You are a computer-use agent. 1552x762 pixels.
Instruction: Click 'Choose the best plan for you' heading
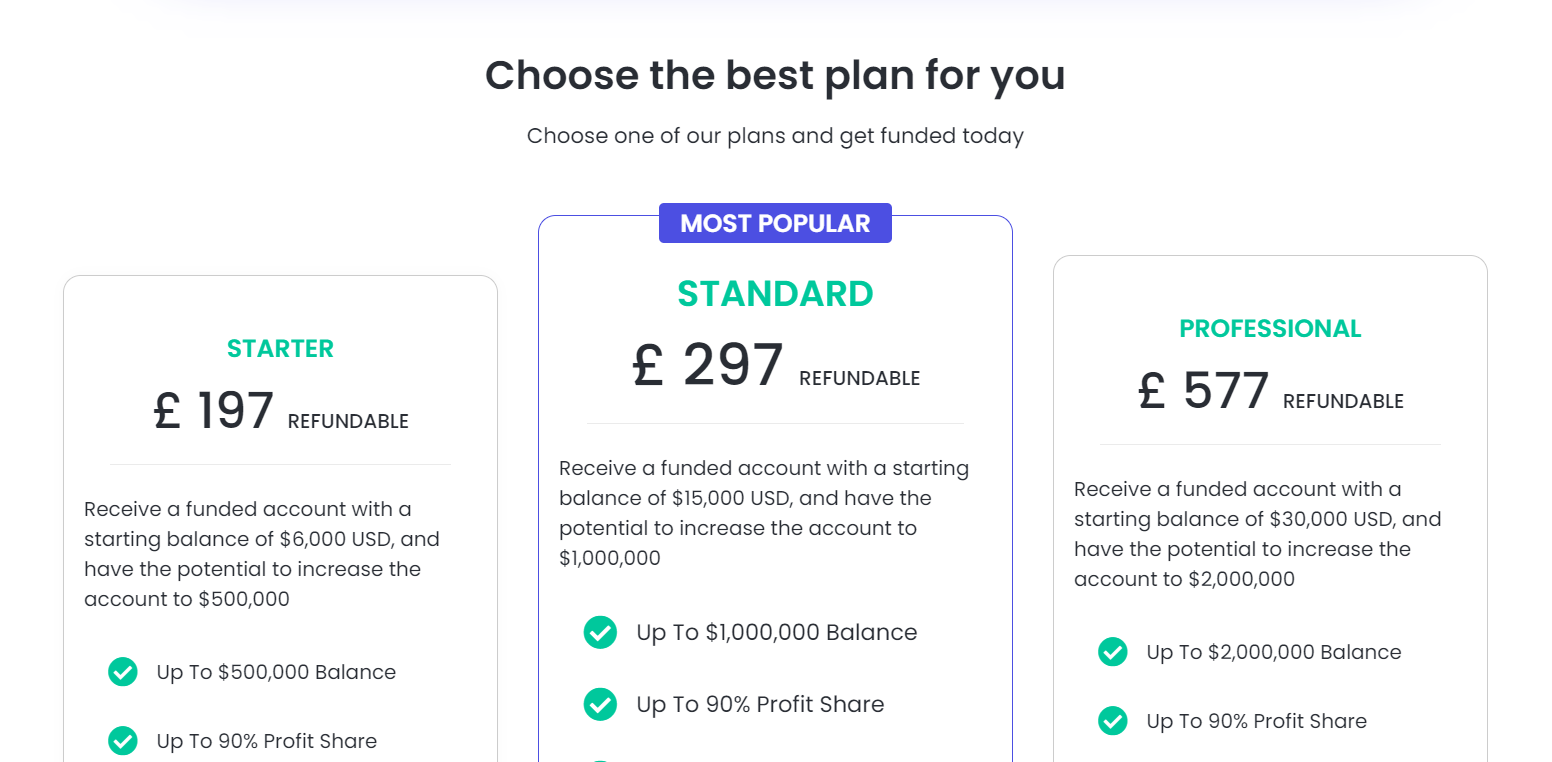click(775, 76)
